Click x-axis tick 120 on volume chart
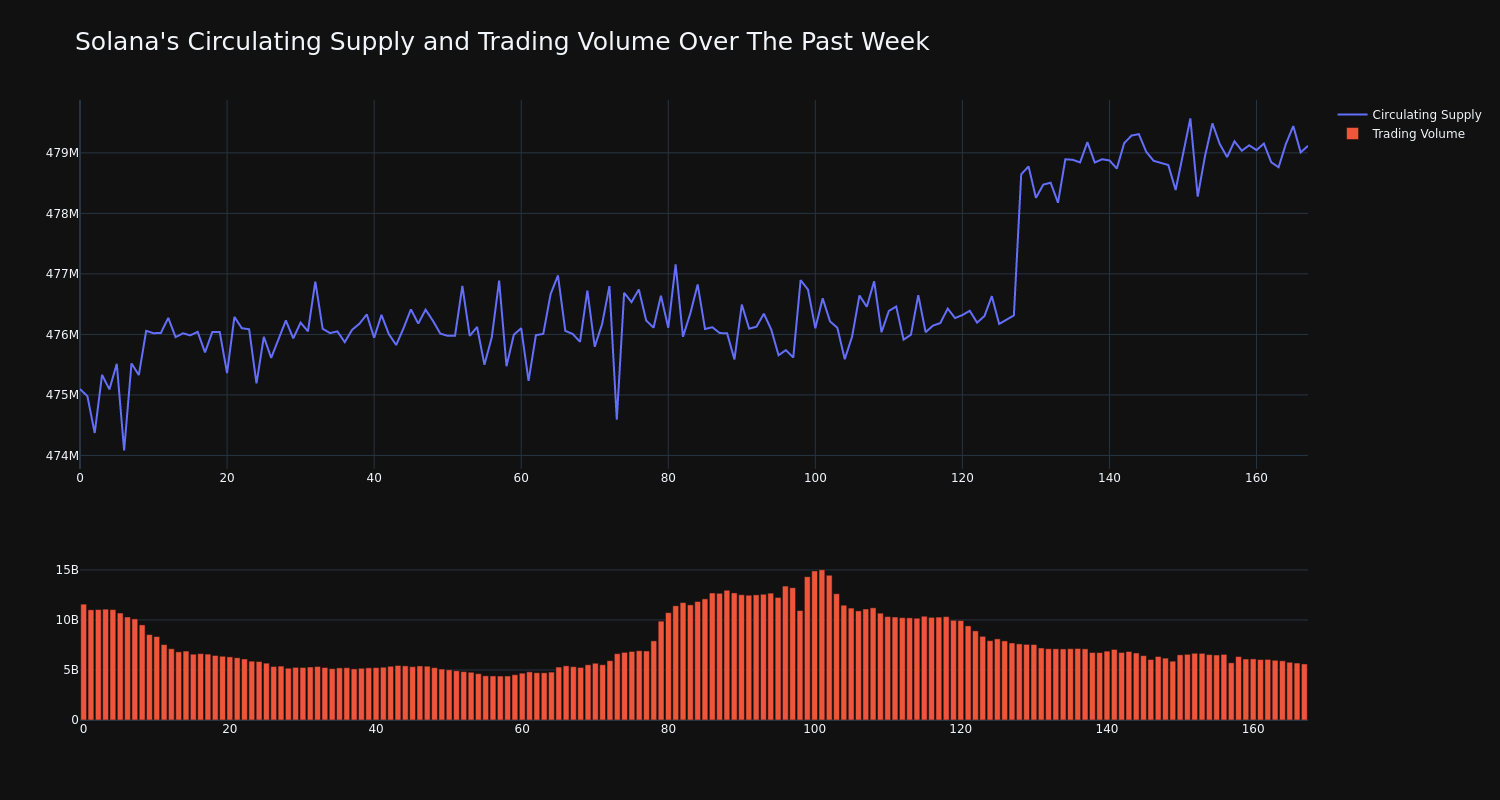Screen dimensions: 1500x800 [x=961, y=729]
